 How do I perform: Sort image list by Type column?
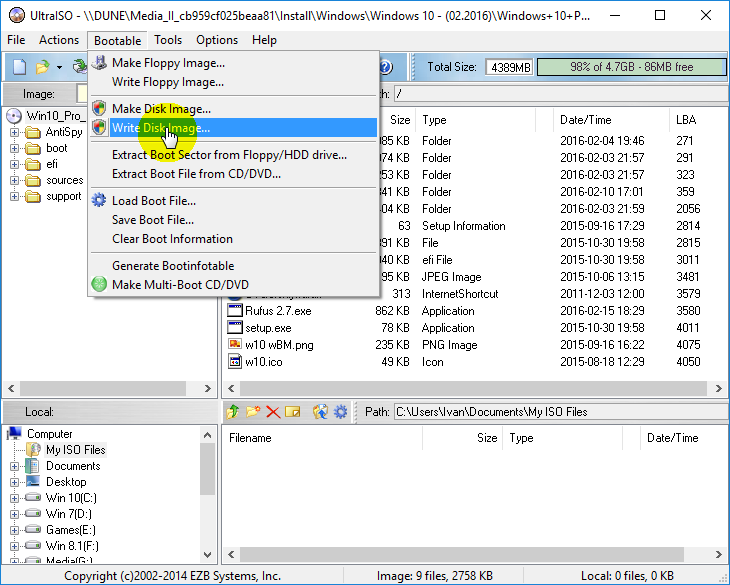(475, 120)
